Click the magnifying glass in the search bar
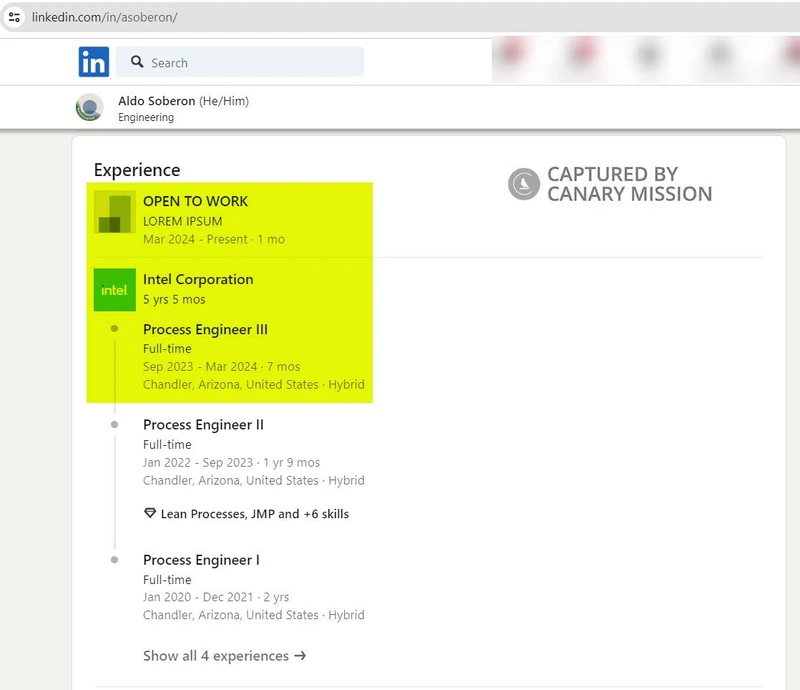 pyautogui.click(x=136, y=62)
